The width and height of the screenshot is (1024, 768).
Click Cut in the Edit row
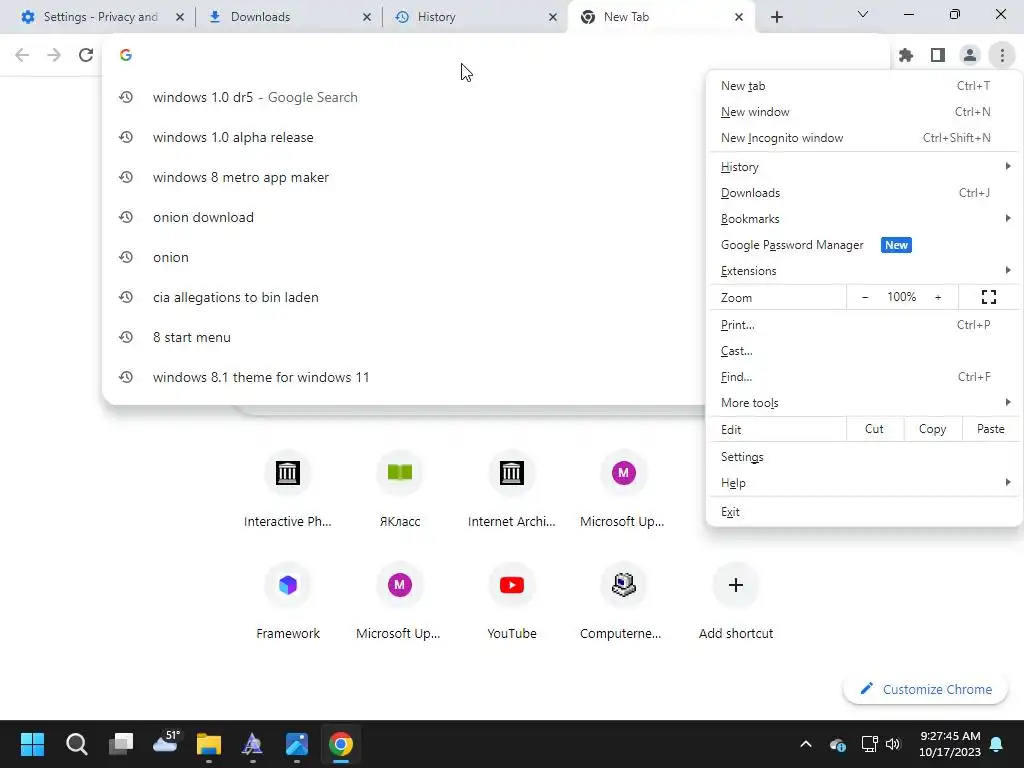(874, 429)
